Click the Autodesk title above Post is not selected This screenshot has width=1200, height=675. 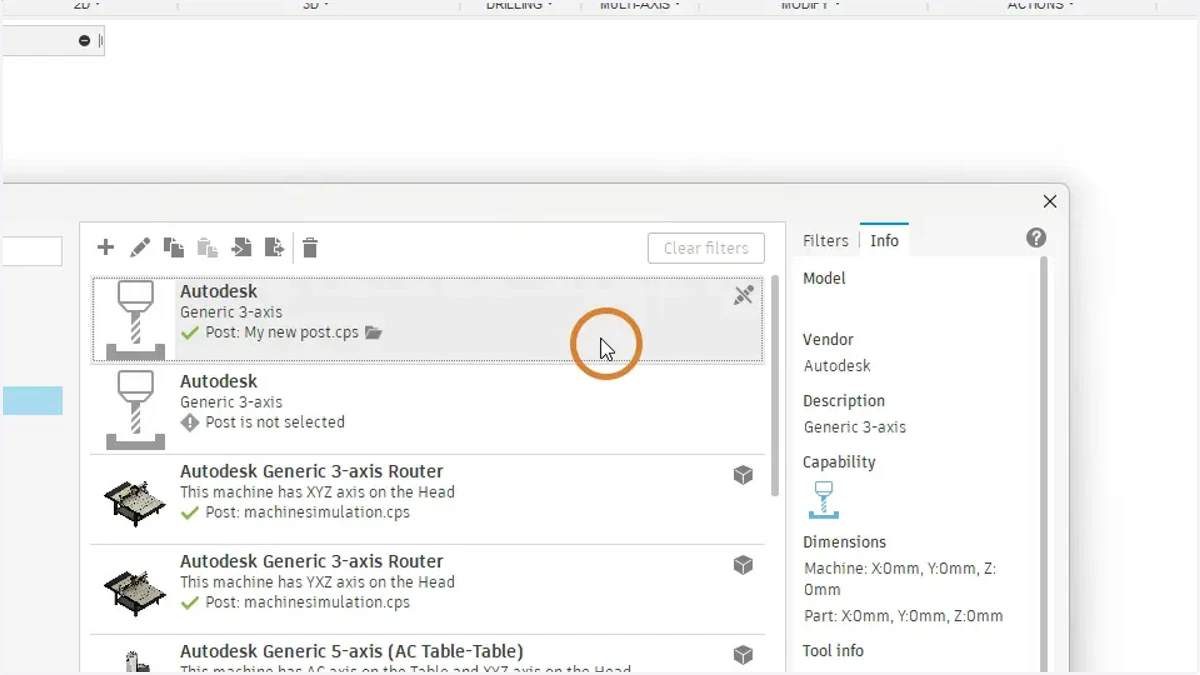[x=218, y=381]
